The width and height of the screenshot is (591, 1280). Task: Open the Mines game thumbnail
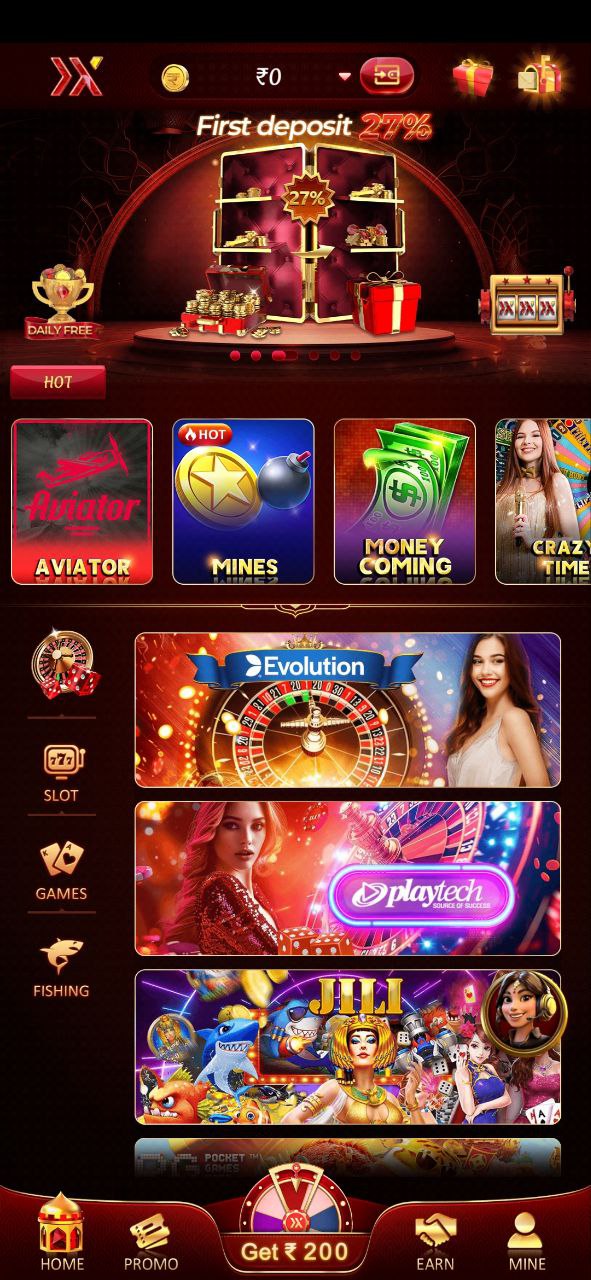[243, 501]
